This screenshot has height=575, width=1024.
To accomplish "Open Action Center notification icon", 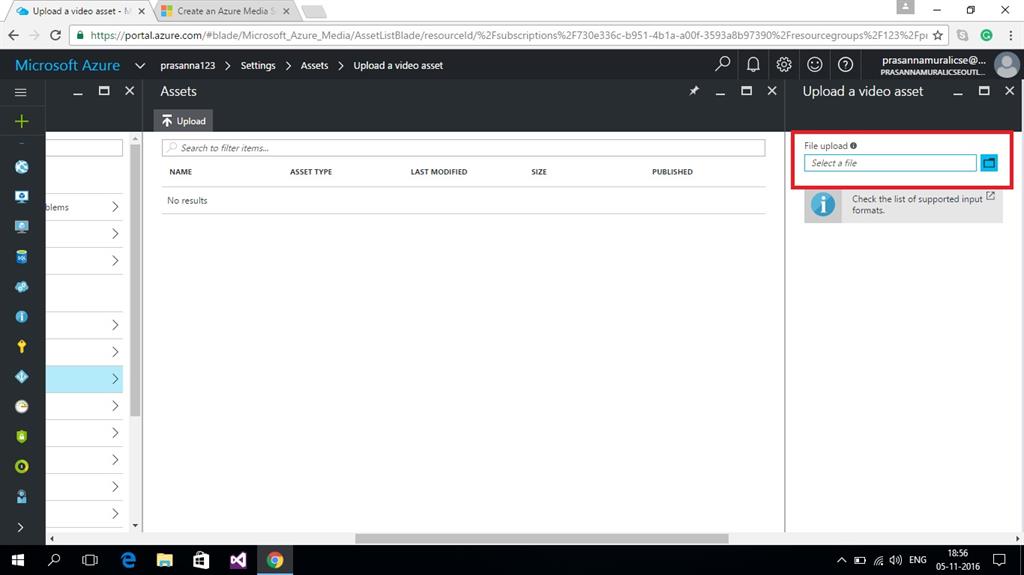I will click(x=999, y=560).
